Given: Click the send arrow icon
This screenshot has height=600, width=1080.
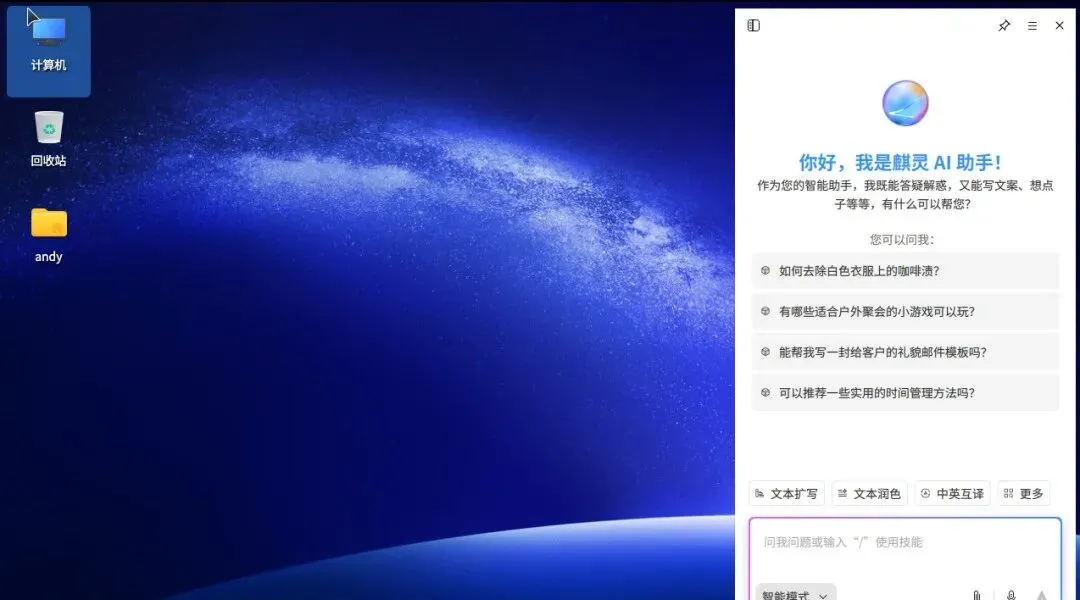Looking at the screenshot, I should click(1041, 595).
